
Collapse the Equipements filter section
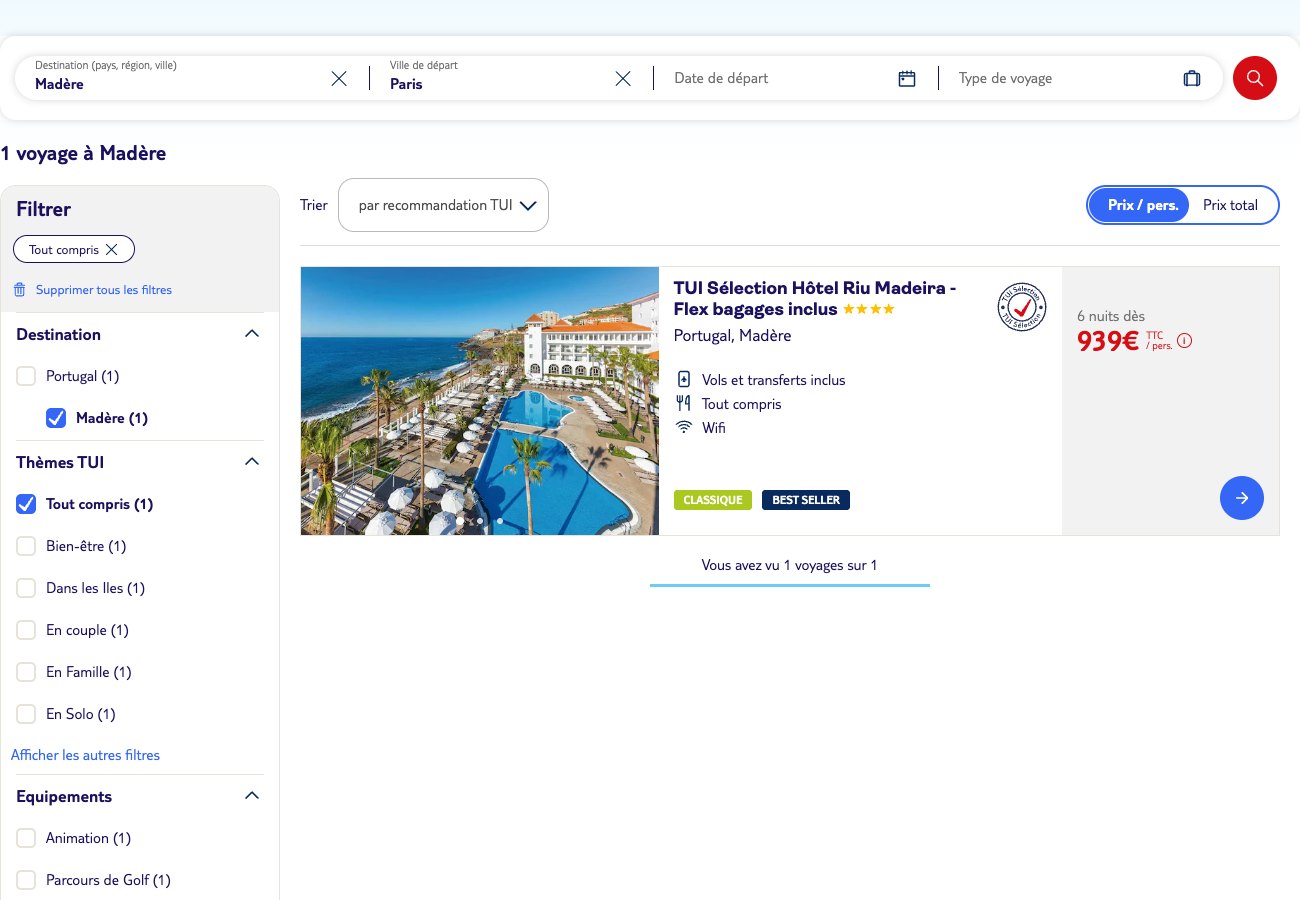[252, 796]
